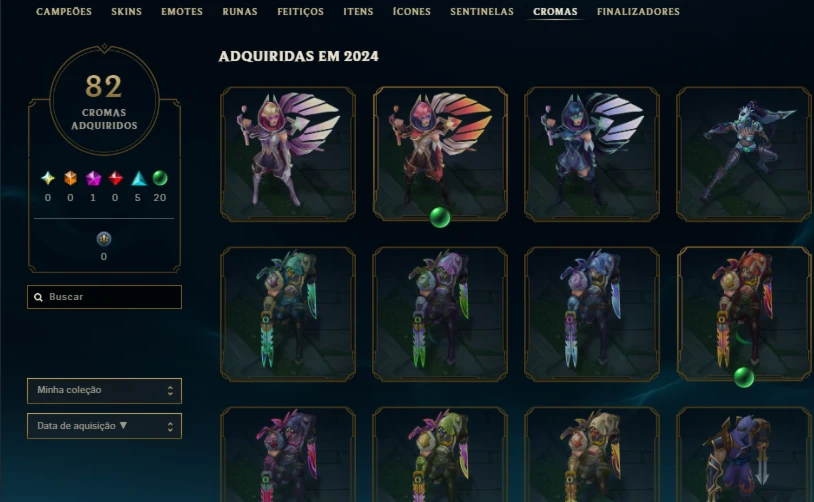814x502 pixels.
Task: Click the green emerald gem icon
Action: click(x=160, y=178)
